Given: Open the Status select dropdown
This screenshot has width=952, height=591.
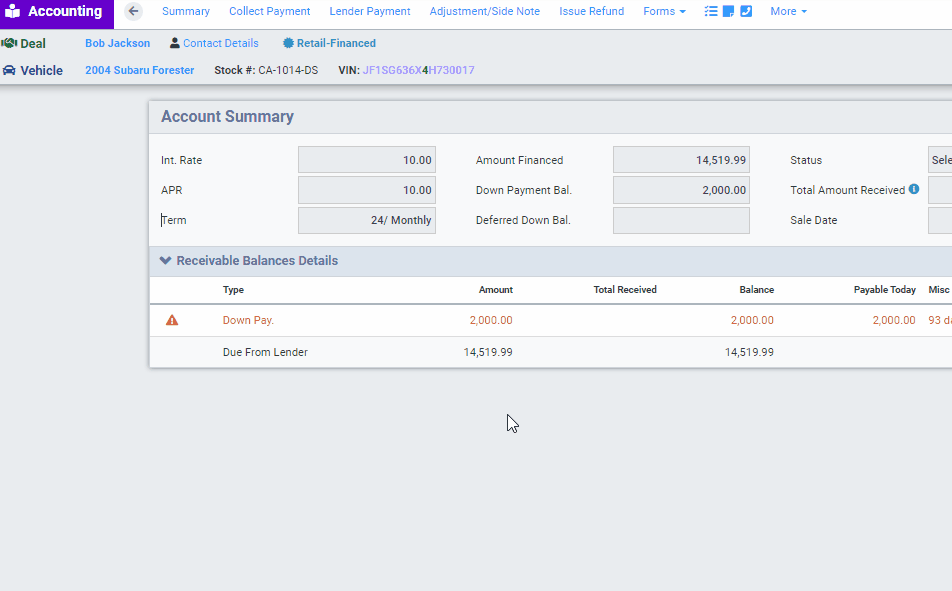Looking at the screenshot, I should click(x=940, y=160).
